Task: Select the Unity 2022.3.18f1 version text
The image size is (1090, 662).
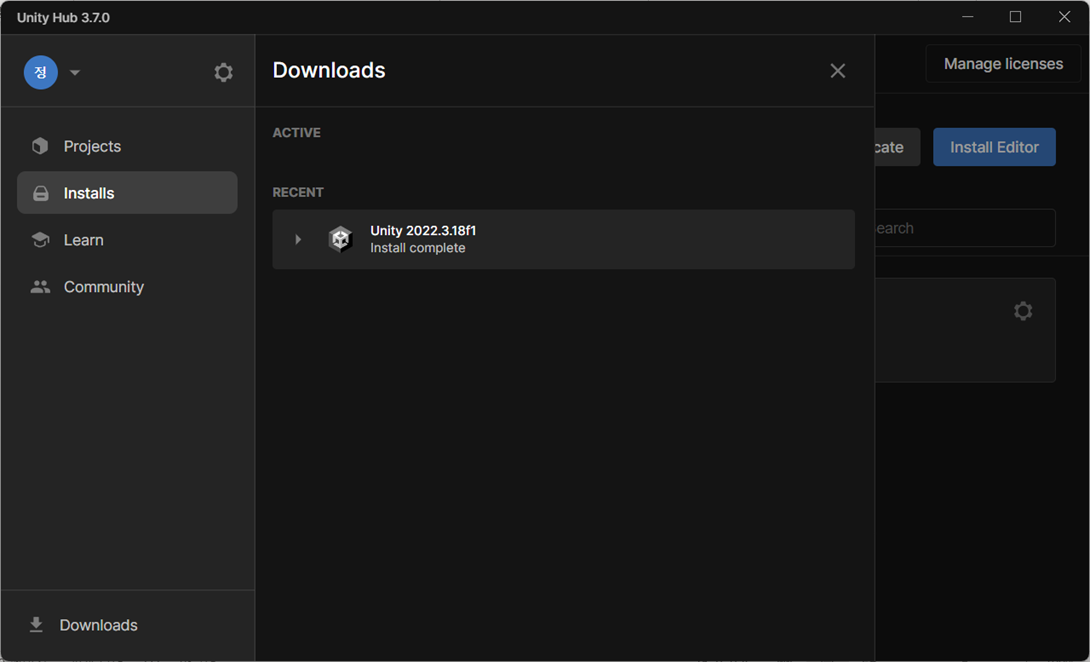Action: pos(423,231)
